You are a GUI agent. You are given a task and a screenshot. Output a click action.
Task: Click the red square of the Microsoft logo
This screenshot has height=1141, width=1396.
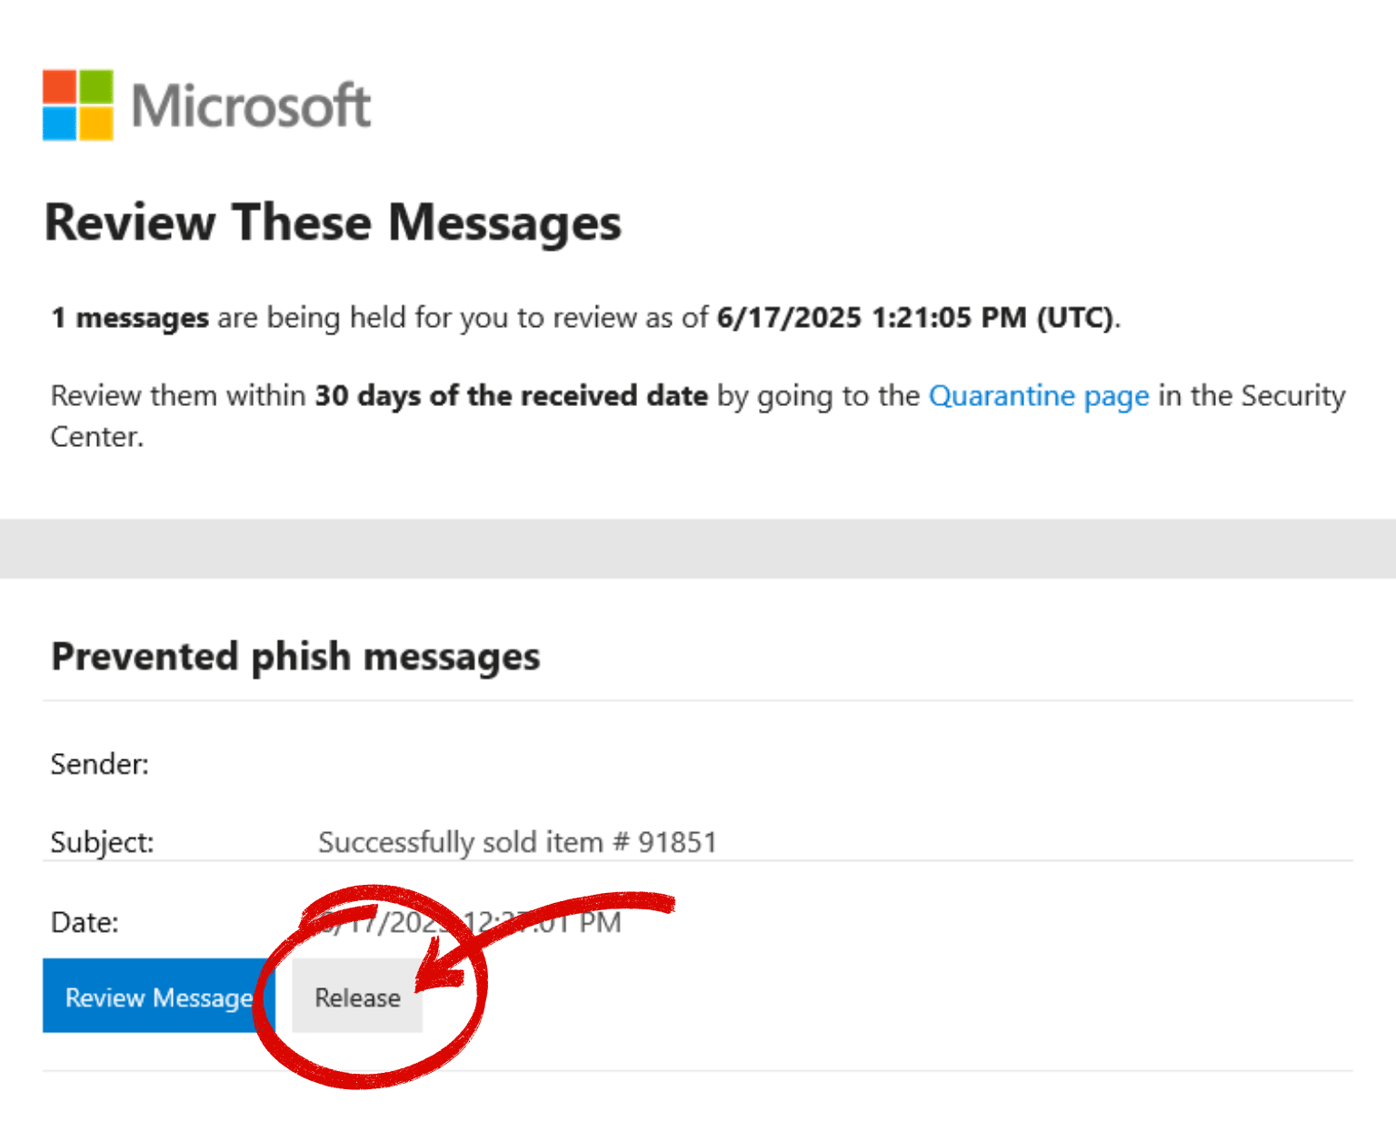[x=59, y=86]
